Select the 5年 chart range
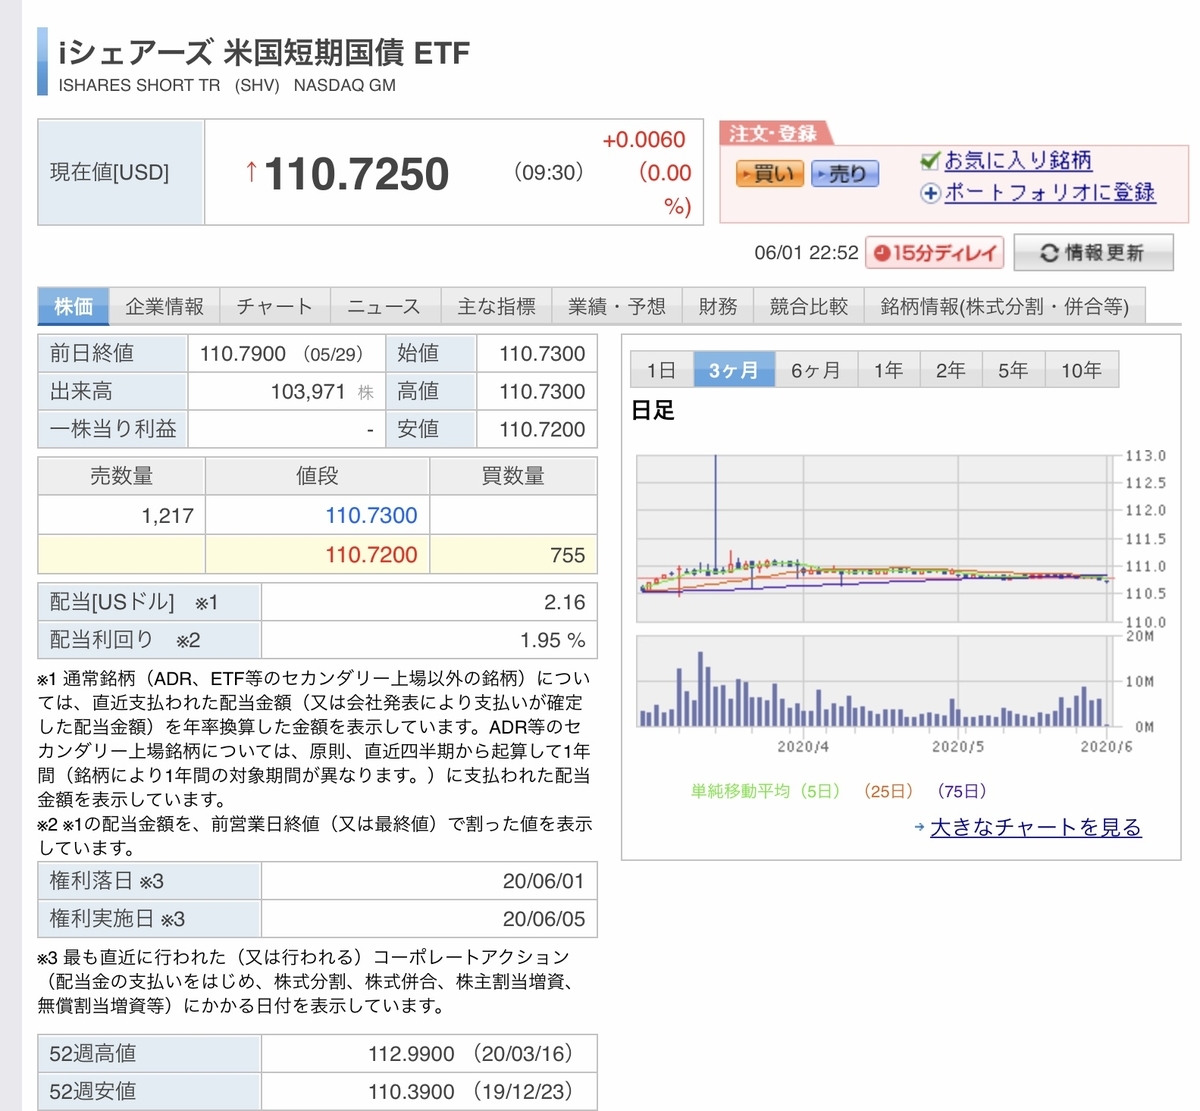 click(1013, 370)
